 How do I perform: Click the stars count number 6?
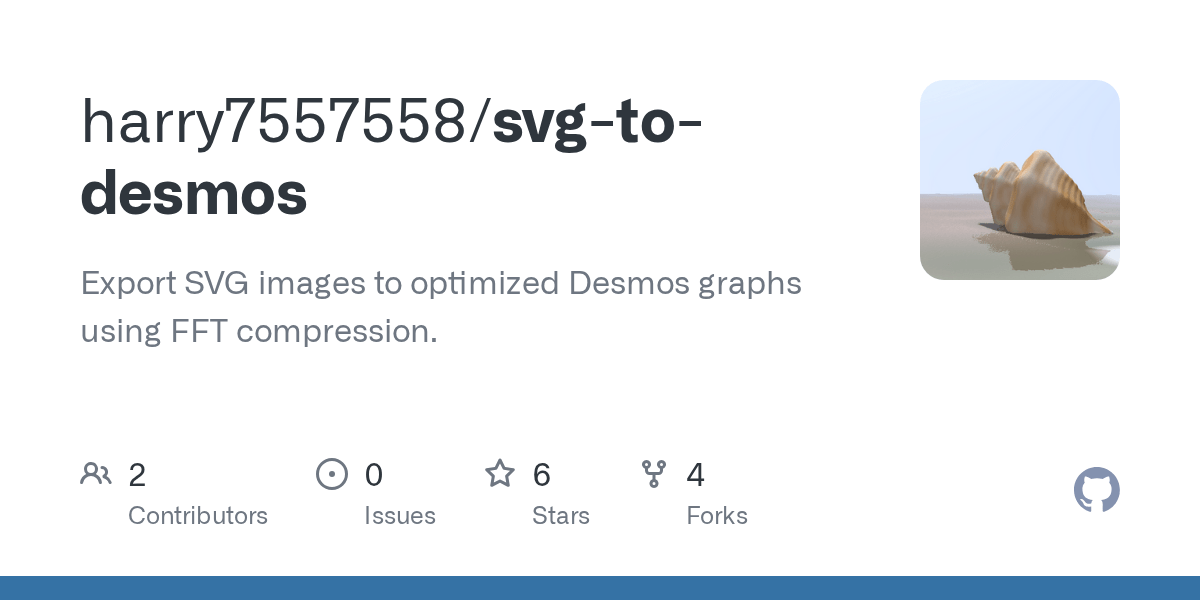pyautogui.click(x=542, y=475)
